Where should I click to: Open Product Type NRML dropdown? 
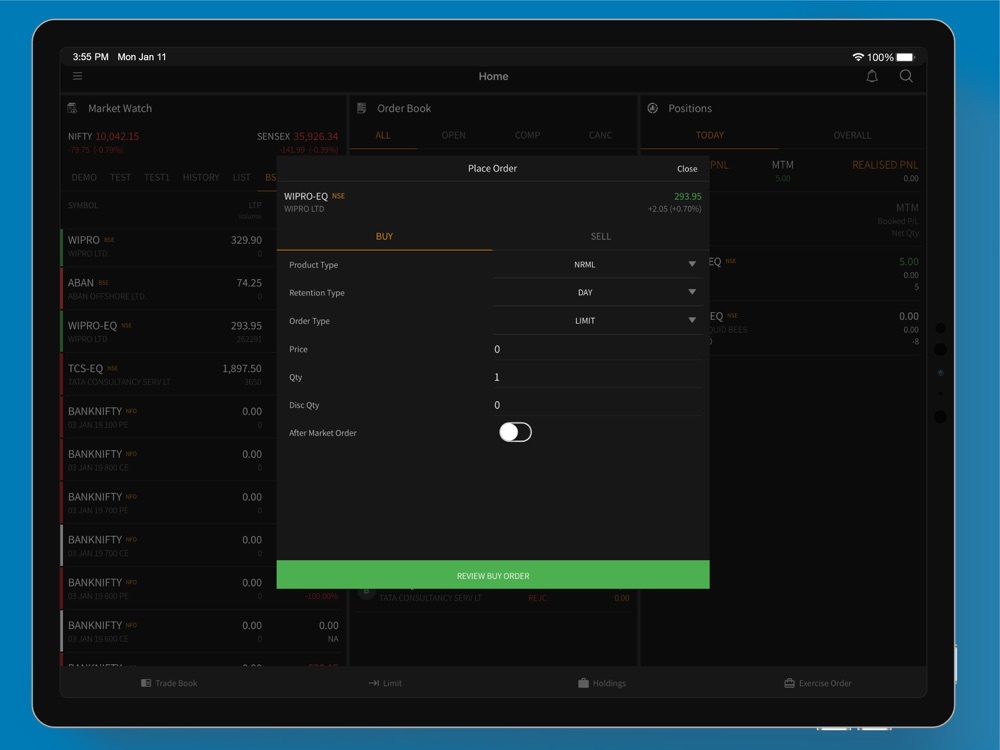tap(598, 264)
